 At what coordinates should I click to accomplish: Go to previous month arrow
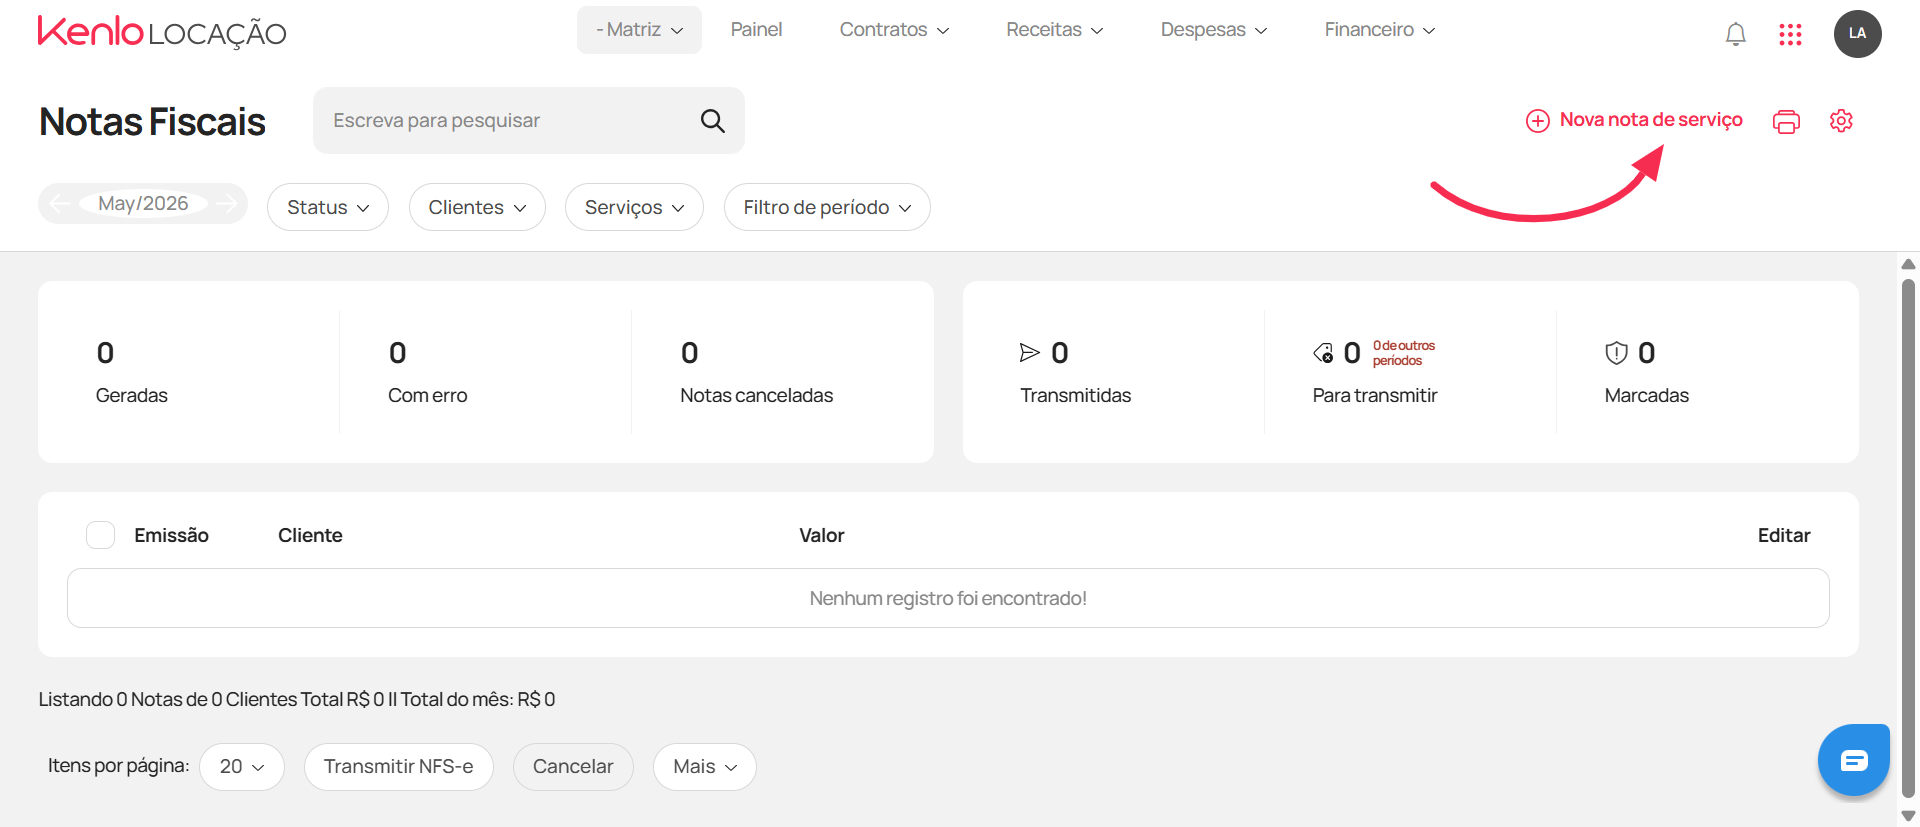(x=60, y=204)
